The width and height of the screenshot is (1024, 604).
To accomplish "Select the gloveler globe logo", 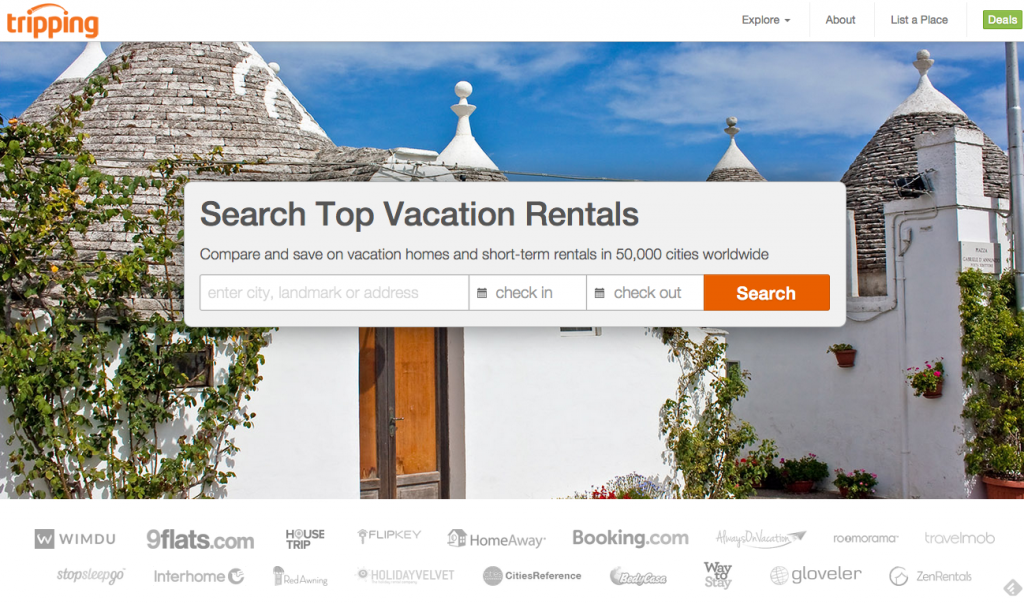I will click(816, 575).
